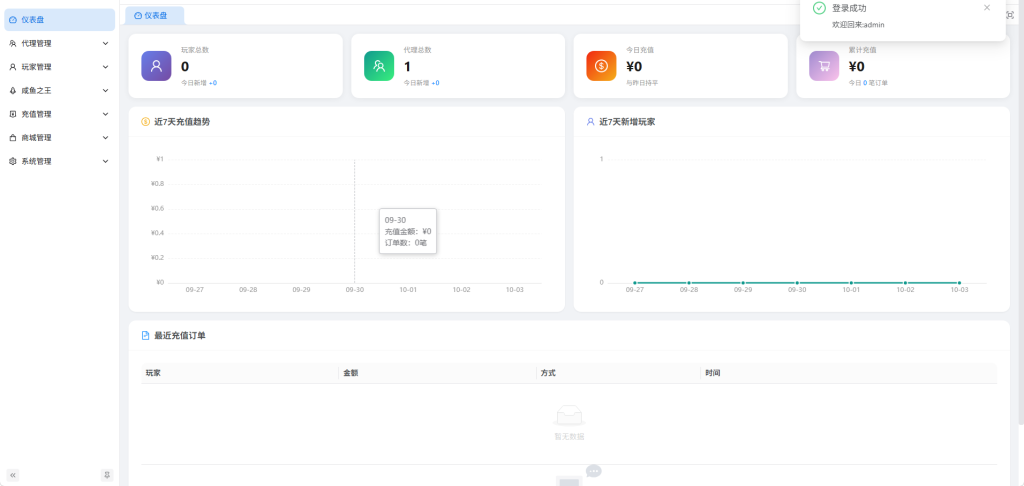Screen dimensions: 1024x486
Task: Click the fullscreen icon at top right
Action: (1010, 15)
